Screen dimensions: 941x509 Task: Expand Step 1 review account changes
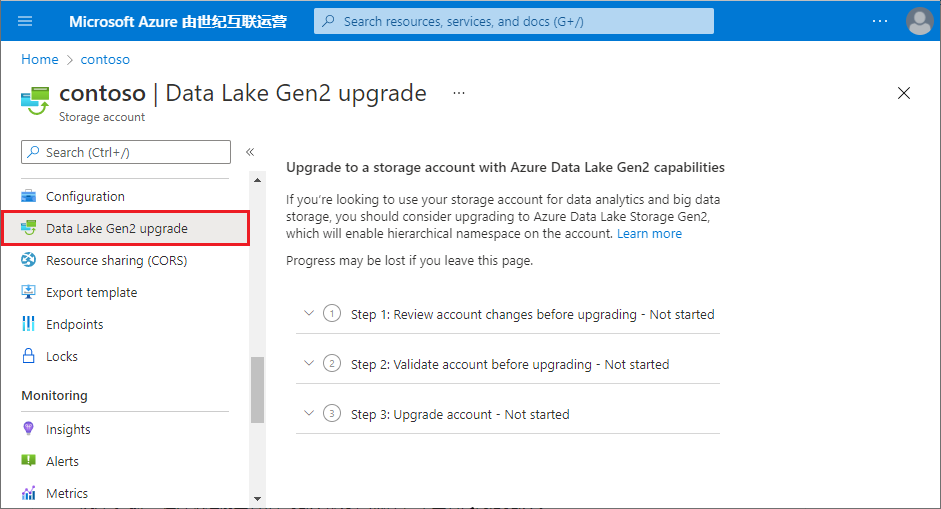(308, 314)
